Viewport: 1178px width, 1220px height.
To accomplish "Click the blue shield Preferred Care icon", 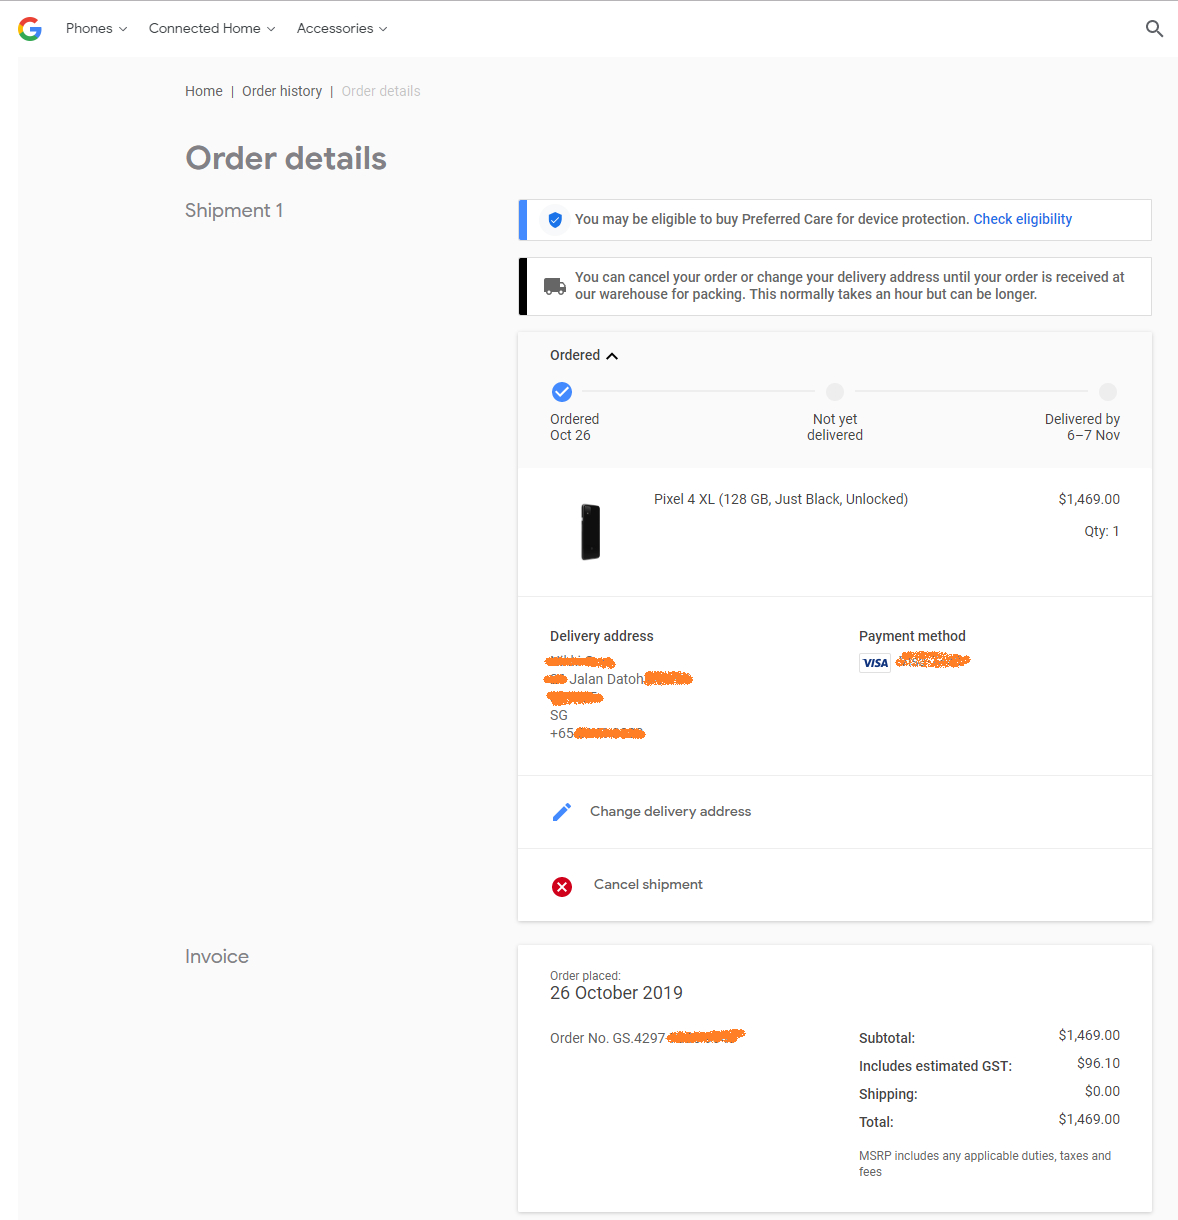I will (x=555, y=220).
